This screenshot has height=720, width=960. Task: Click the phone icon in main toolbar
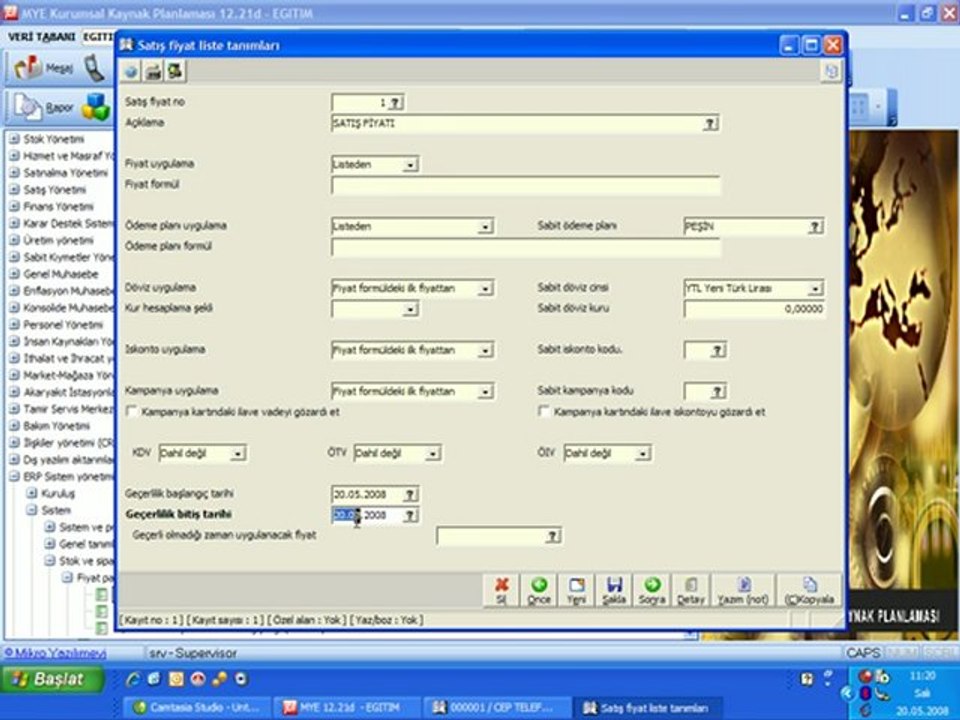(94, 68)
